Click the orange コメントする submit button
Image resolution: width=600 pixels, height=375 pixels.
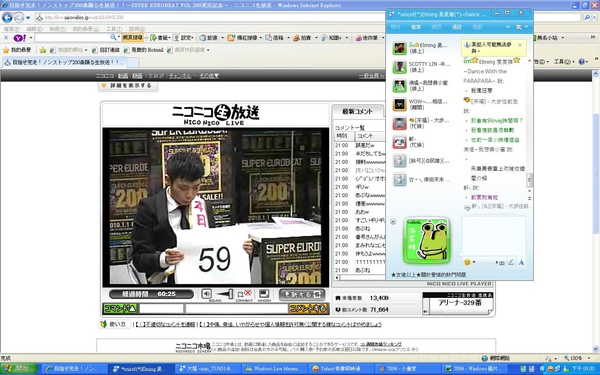308,308
